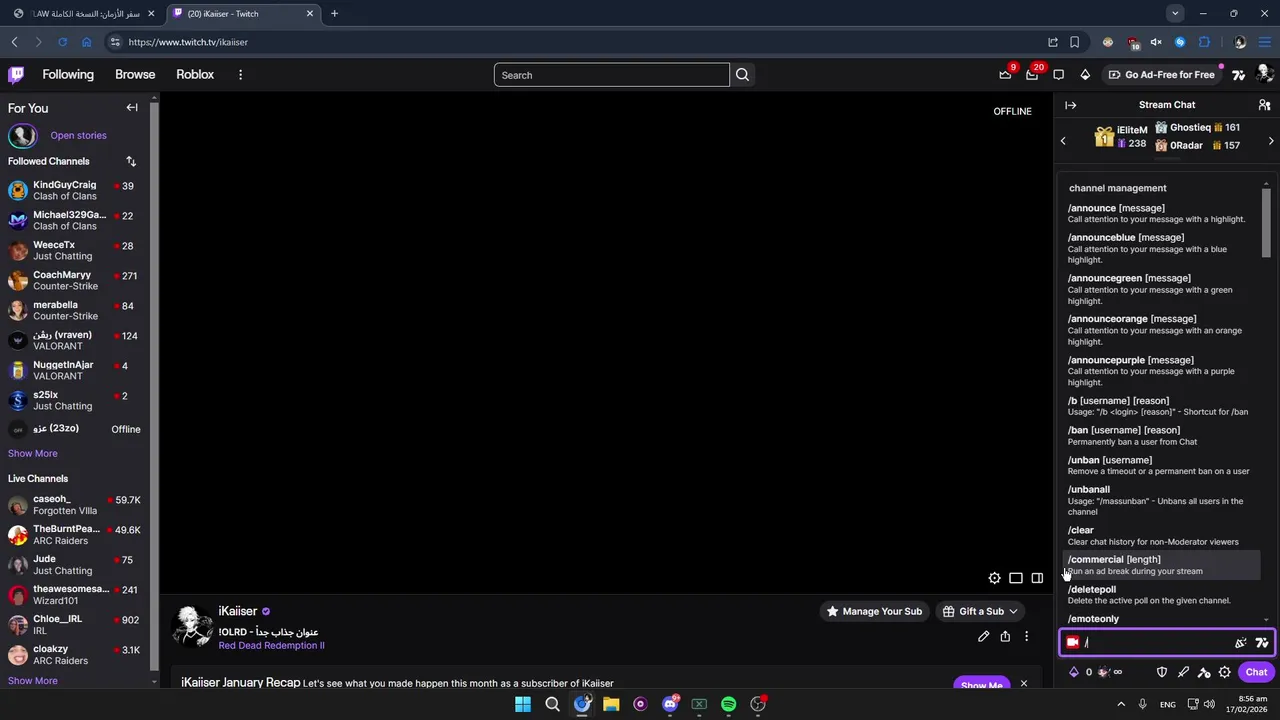Expand the Gift a Sub dropdown
This screenshot has height=720, width=1280.
tap(981, 611)
